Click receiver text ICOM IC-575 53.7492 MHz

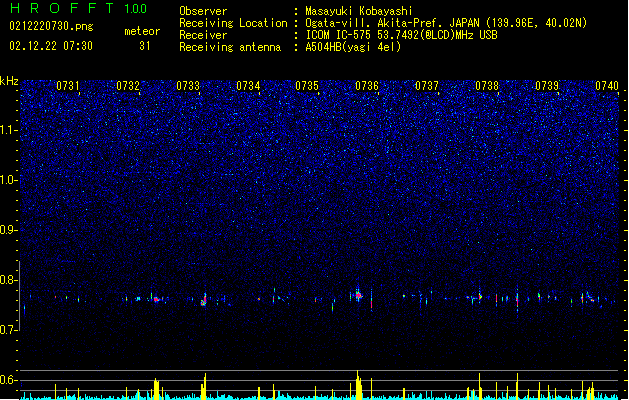(x=401, y=35)
